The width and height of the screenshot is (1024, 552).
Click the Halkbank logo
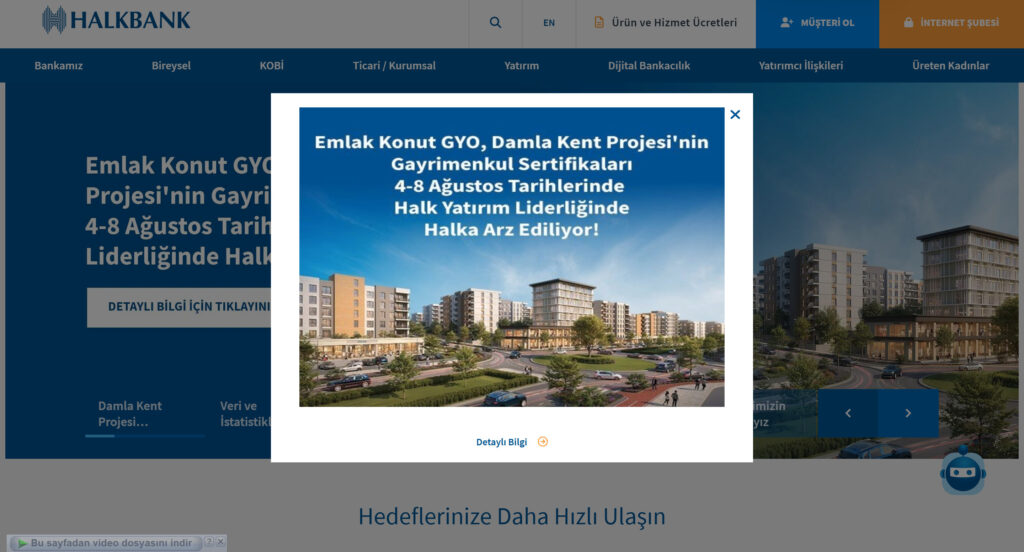(x=116, y=20)
